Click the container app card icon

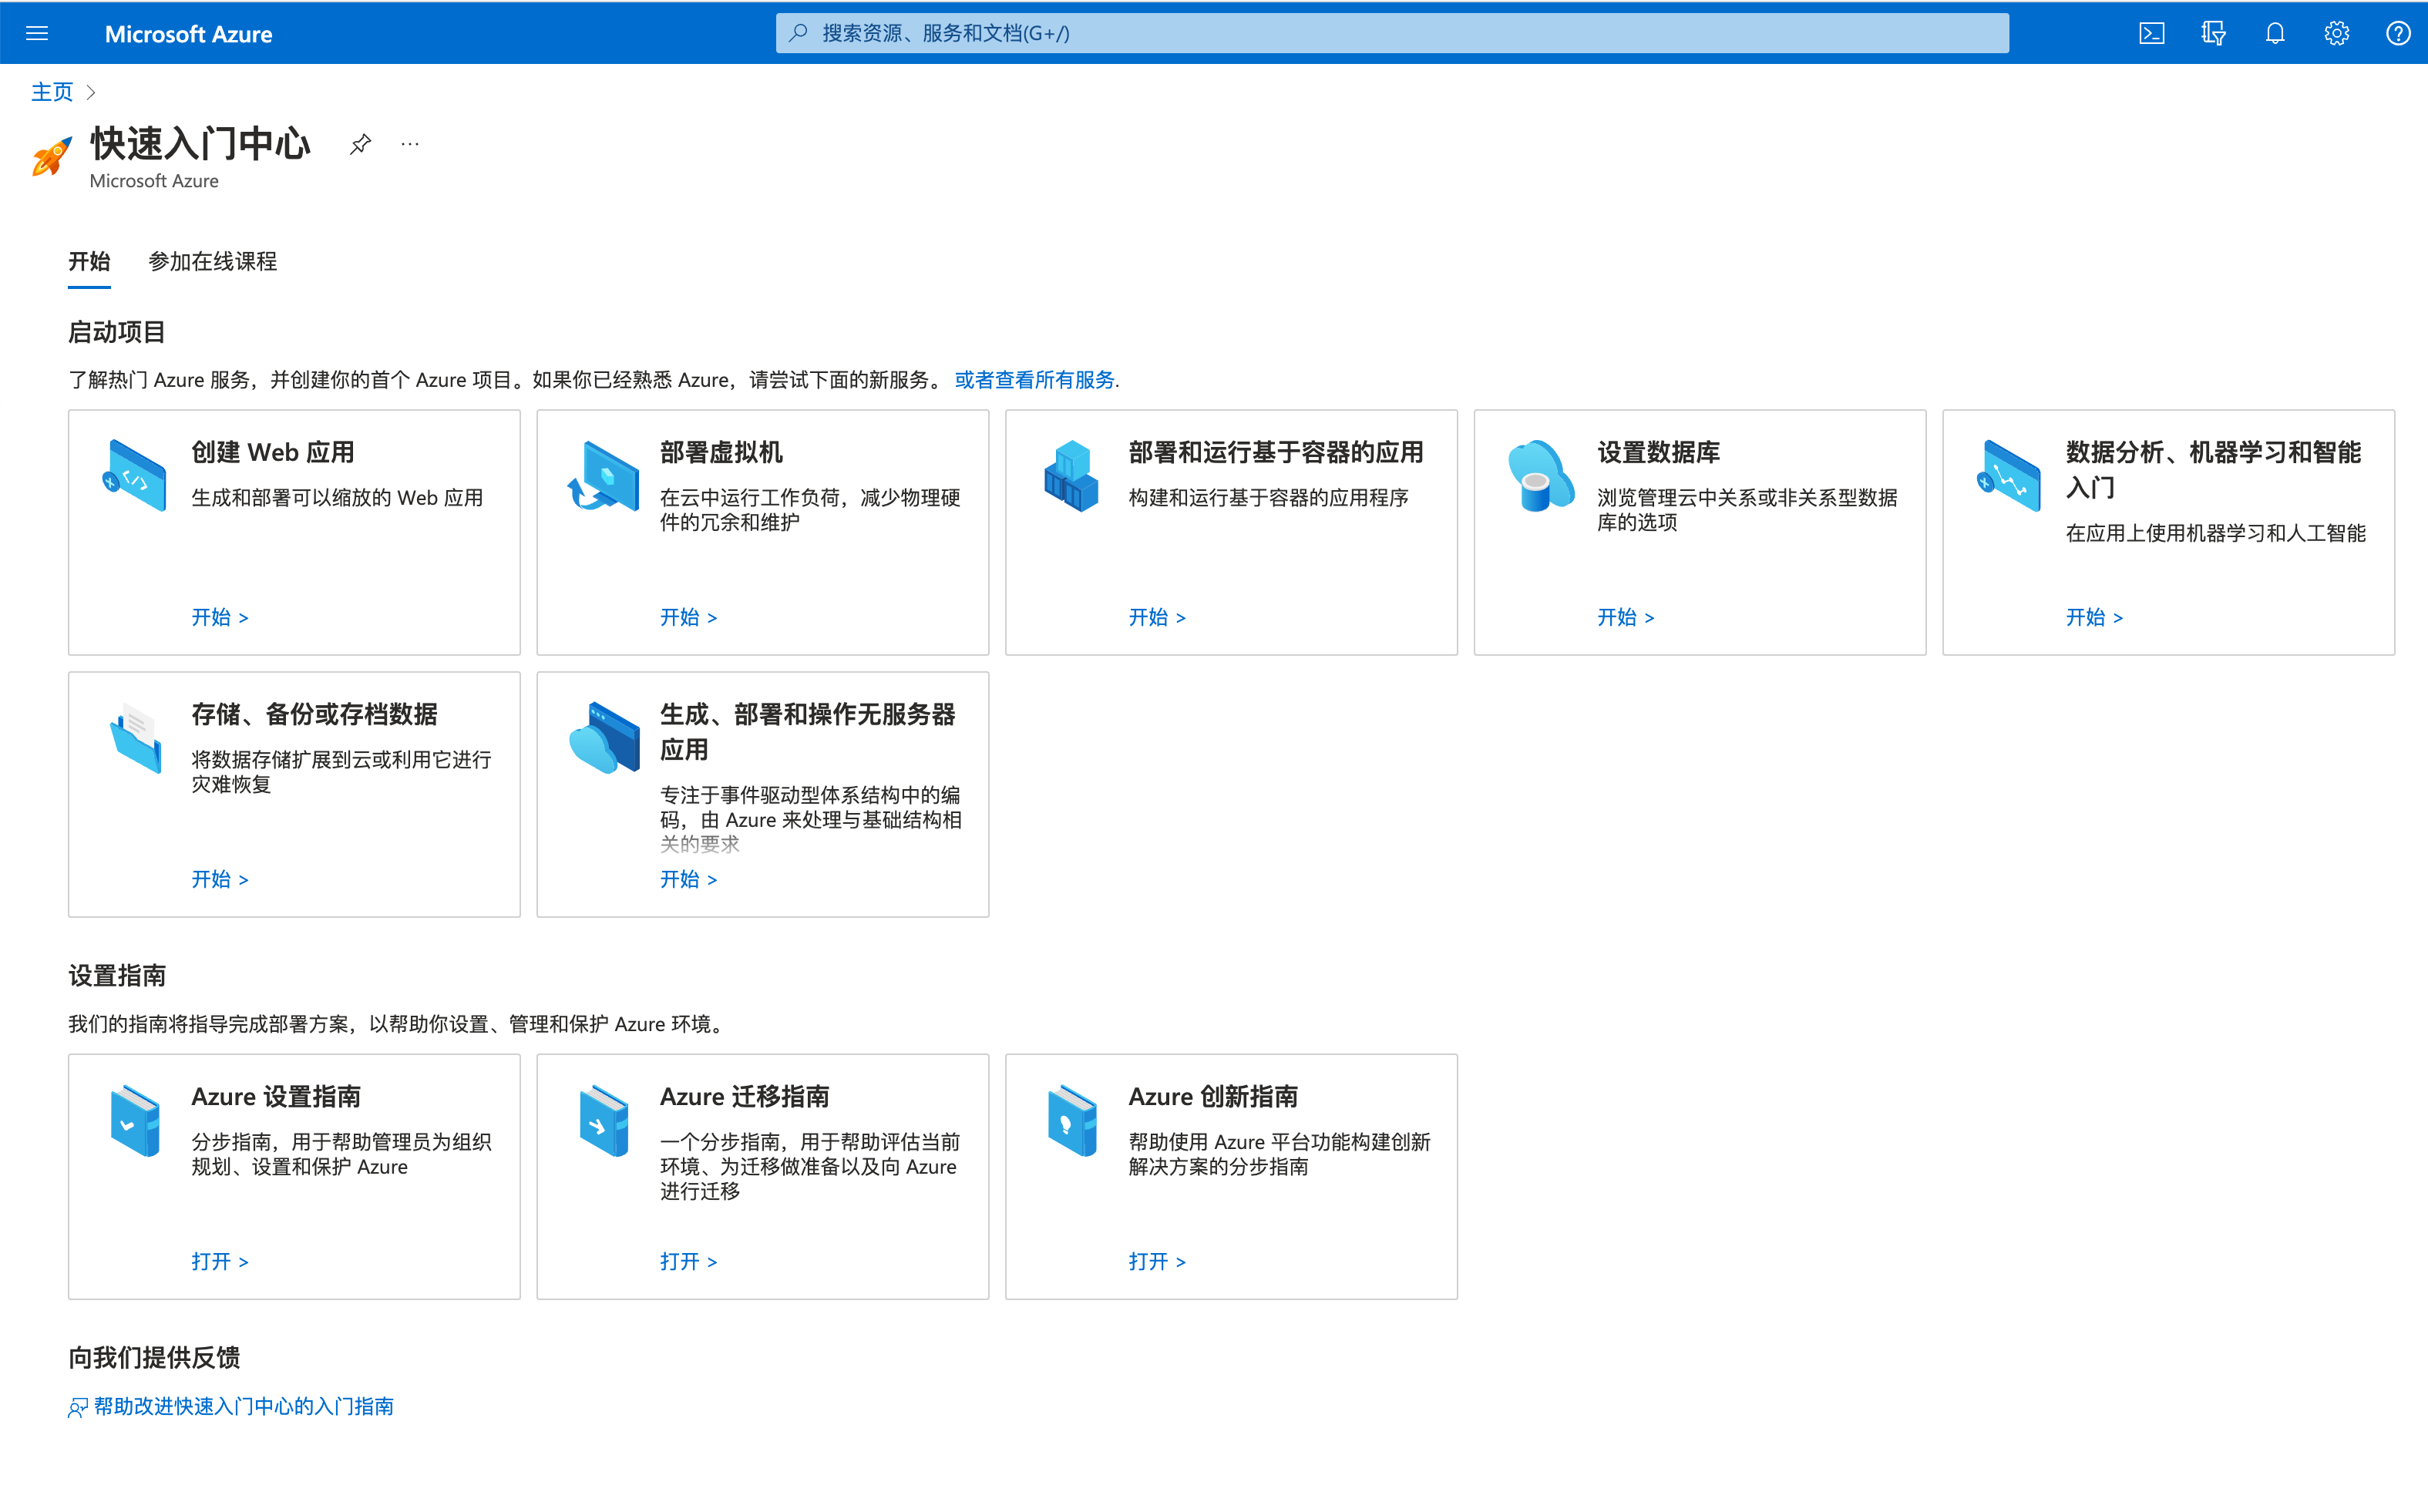(x=1071, y=475)
